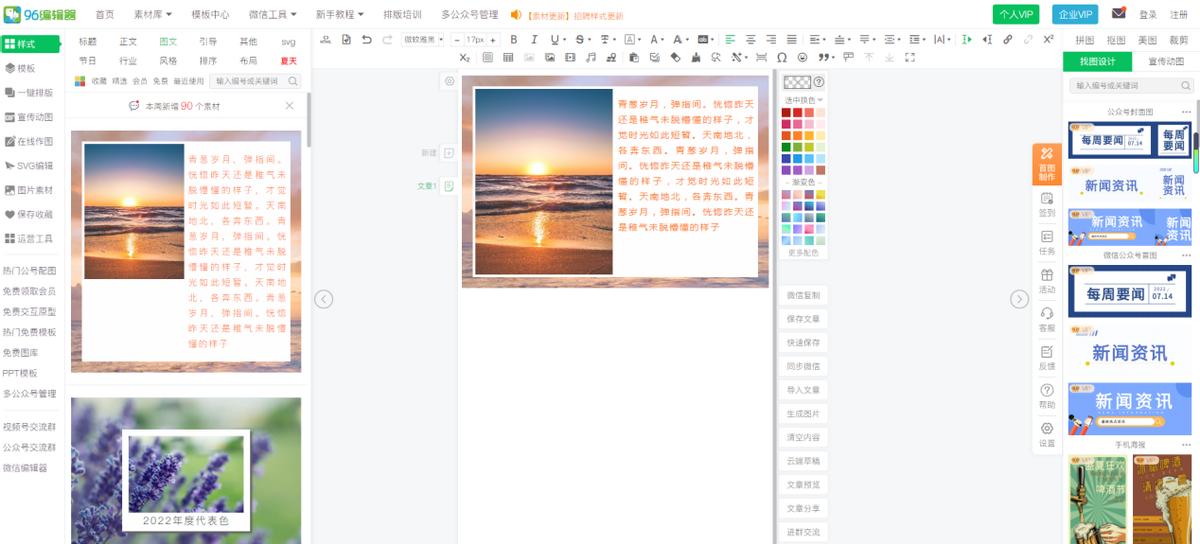Open the colorful grid icon beside 收藏

(x=80, y=81)
